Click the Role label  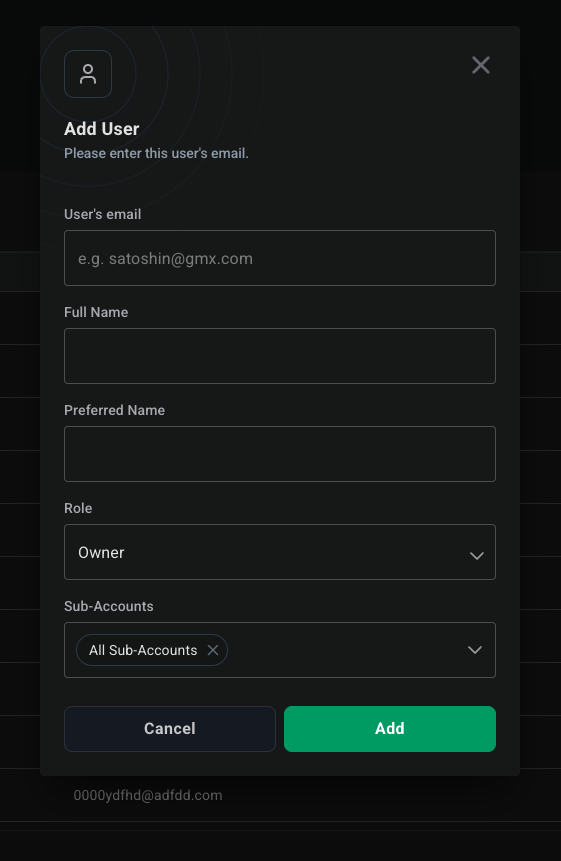(x=78, y=508)
